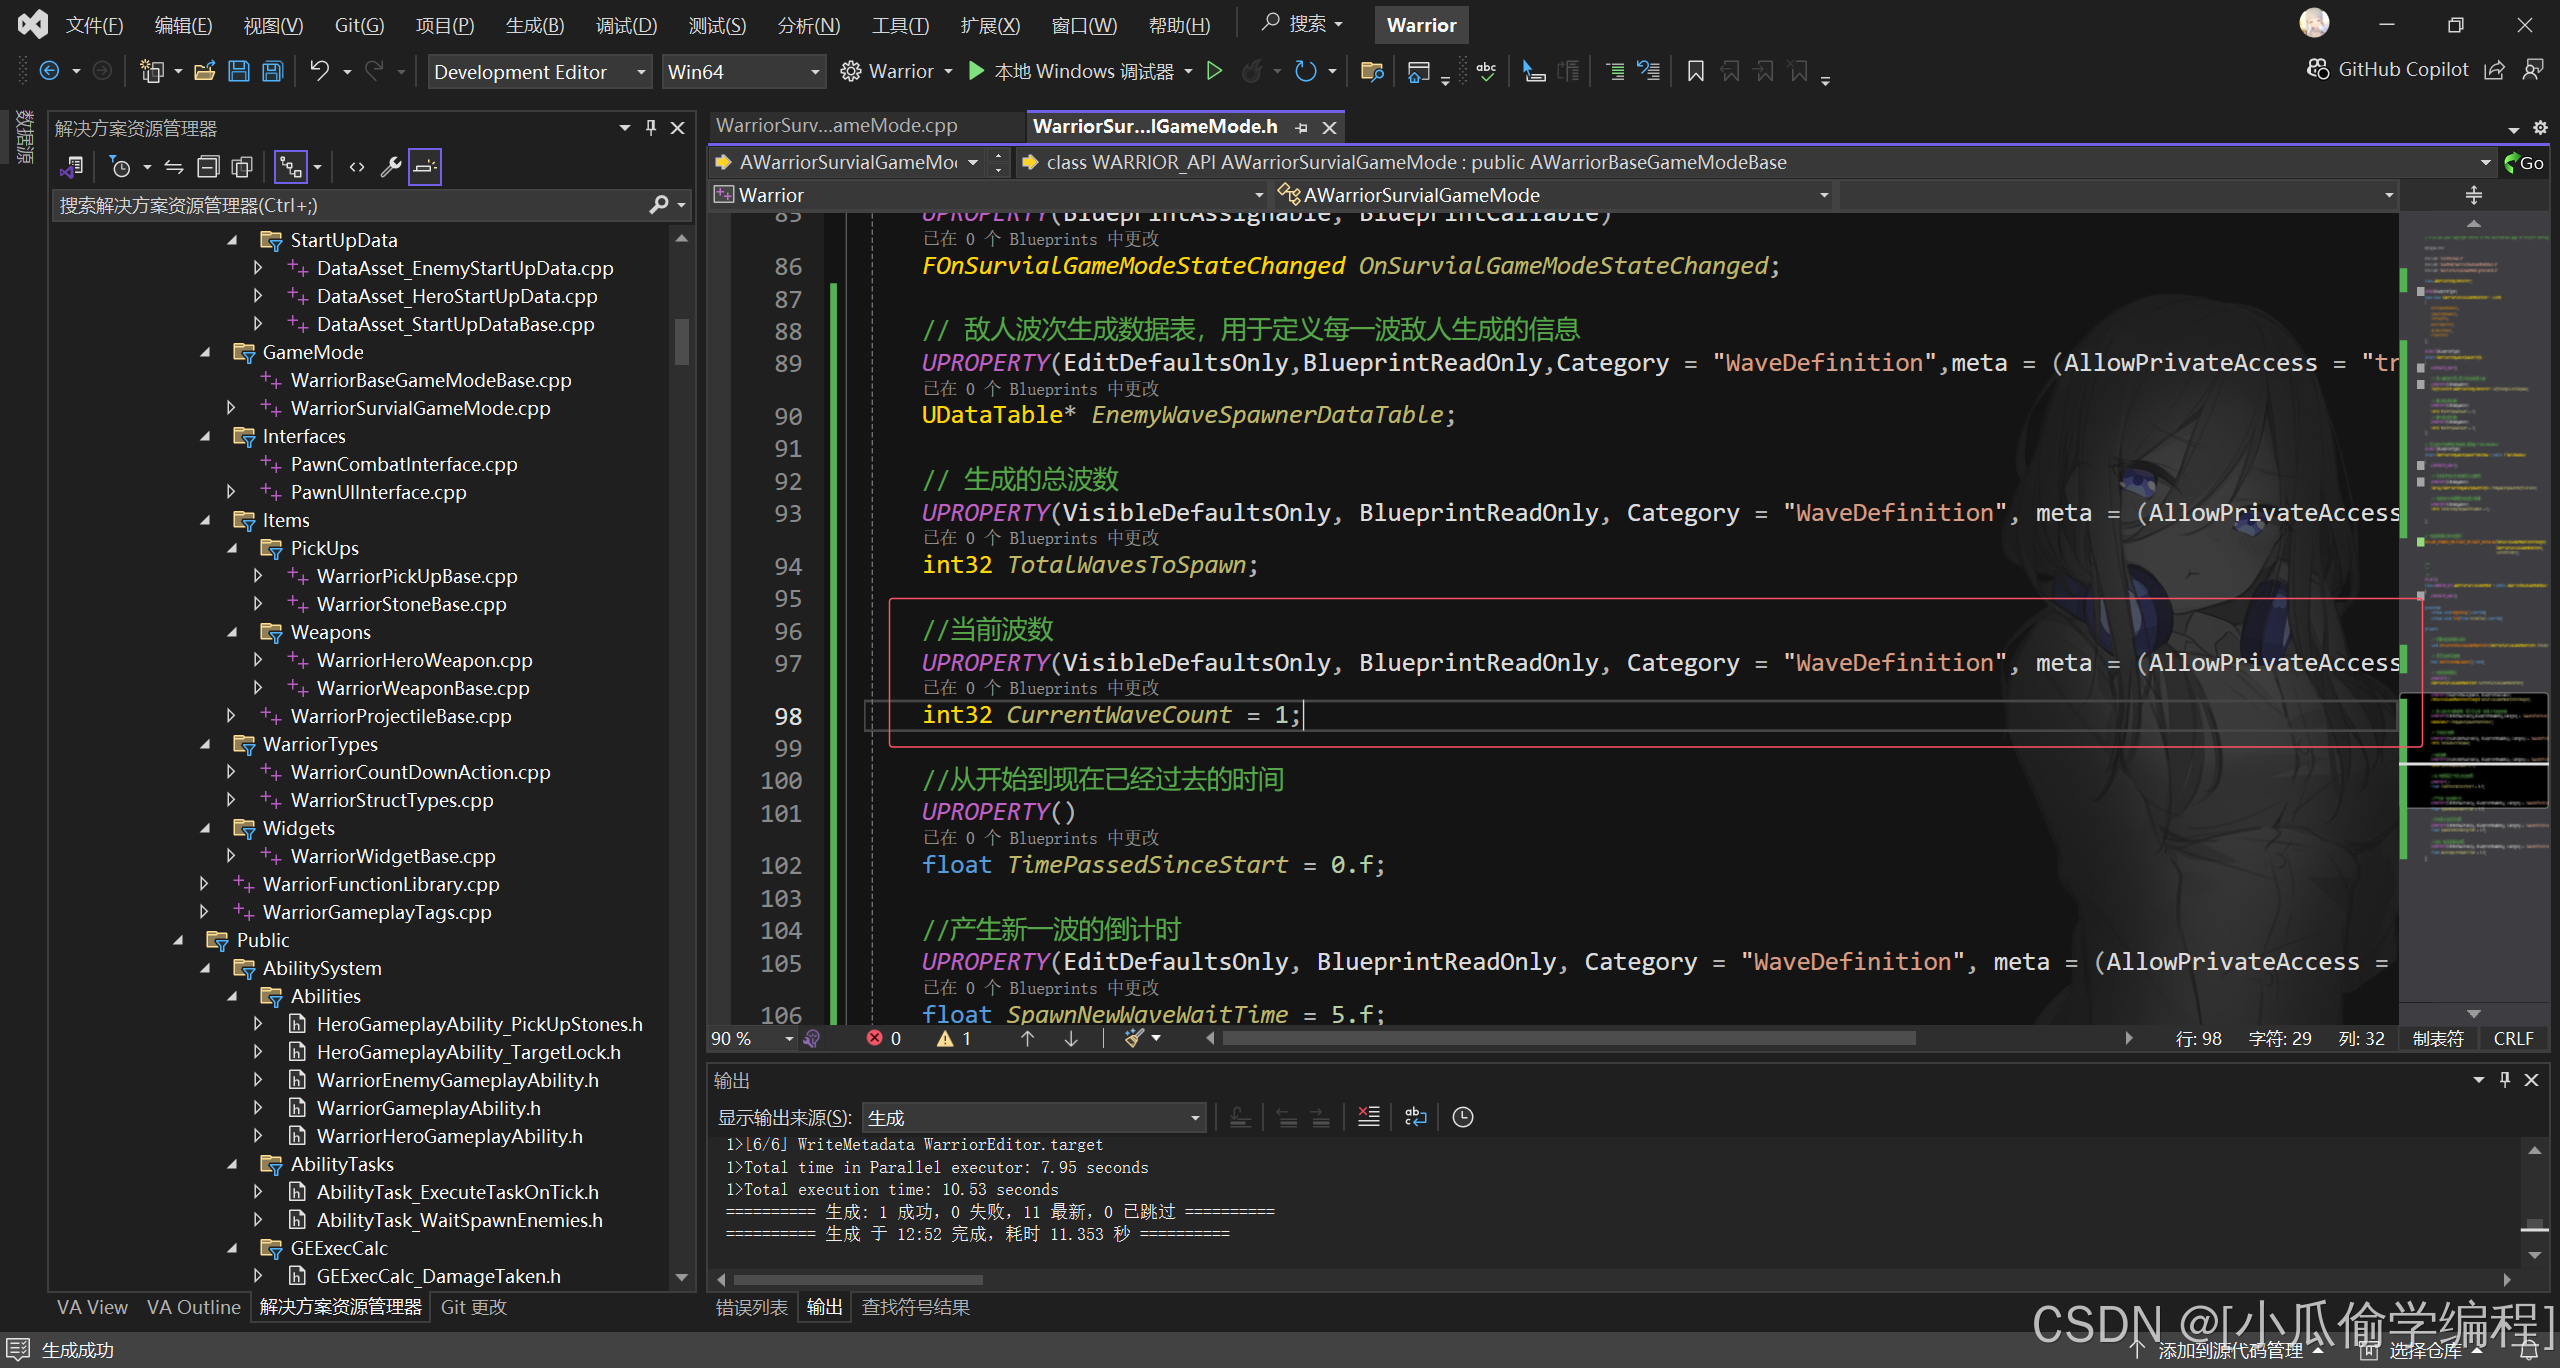The image size is (2560, 1368).
Task: Click the Go button by the navigation bar
Action: (2524, 162)
